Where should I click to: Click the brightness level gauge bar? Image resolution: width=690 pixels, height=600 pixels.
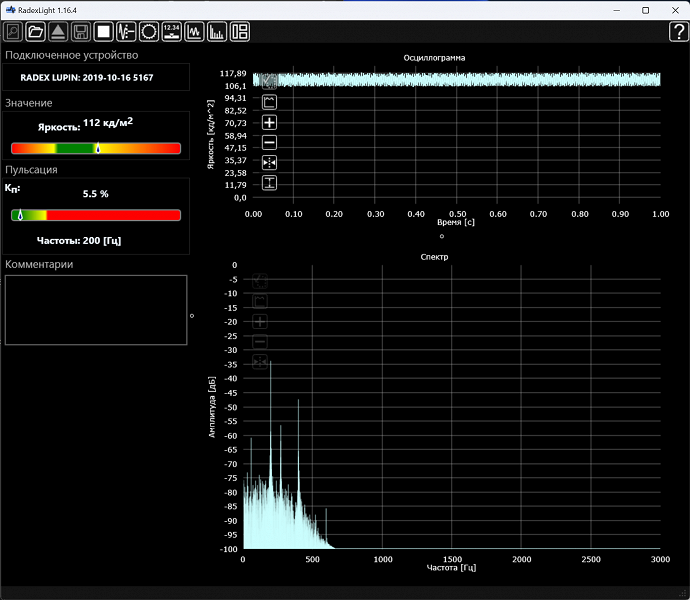tap(96, 148)
